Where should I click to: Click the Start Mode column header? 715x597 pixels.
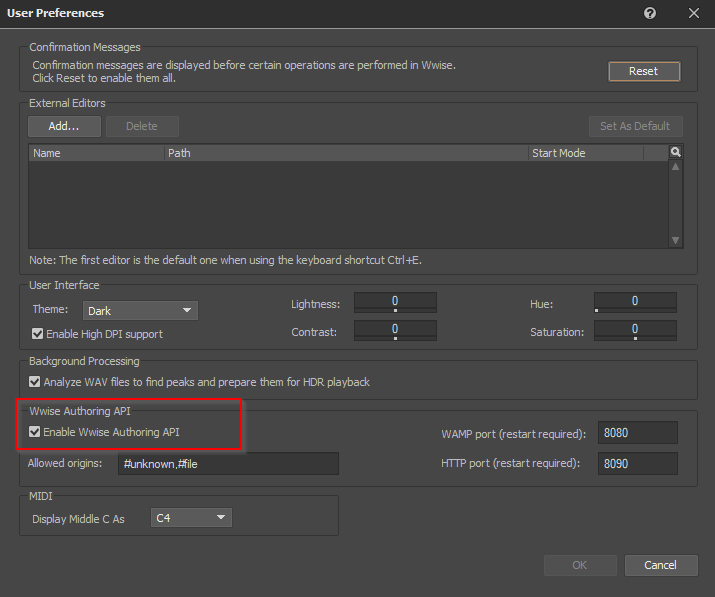tap(586, 153)
